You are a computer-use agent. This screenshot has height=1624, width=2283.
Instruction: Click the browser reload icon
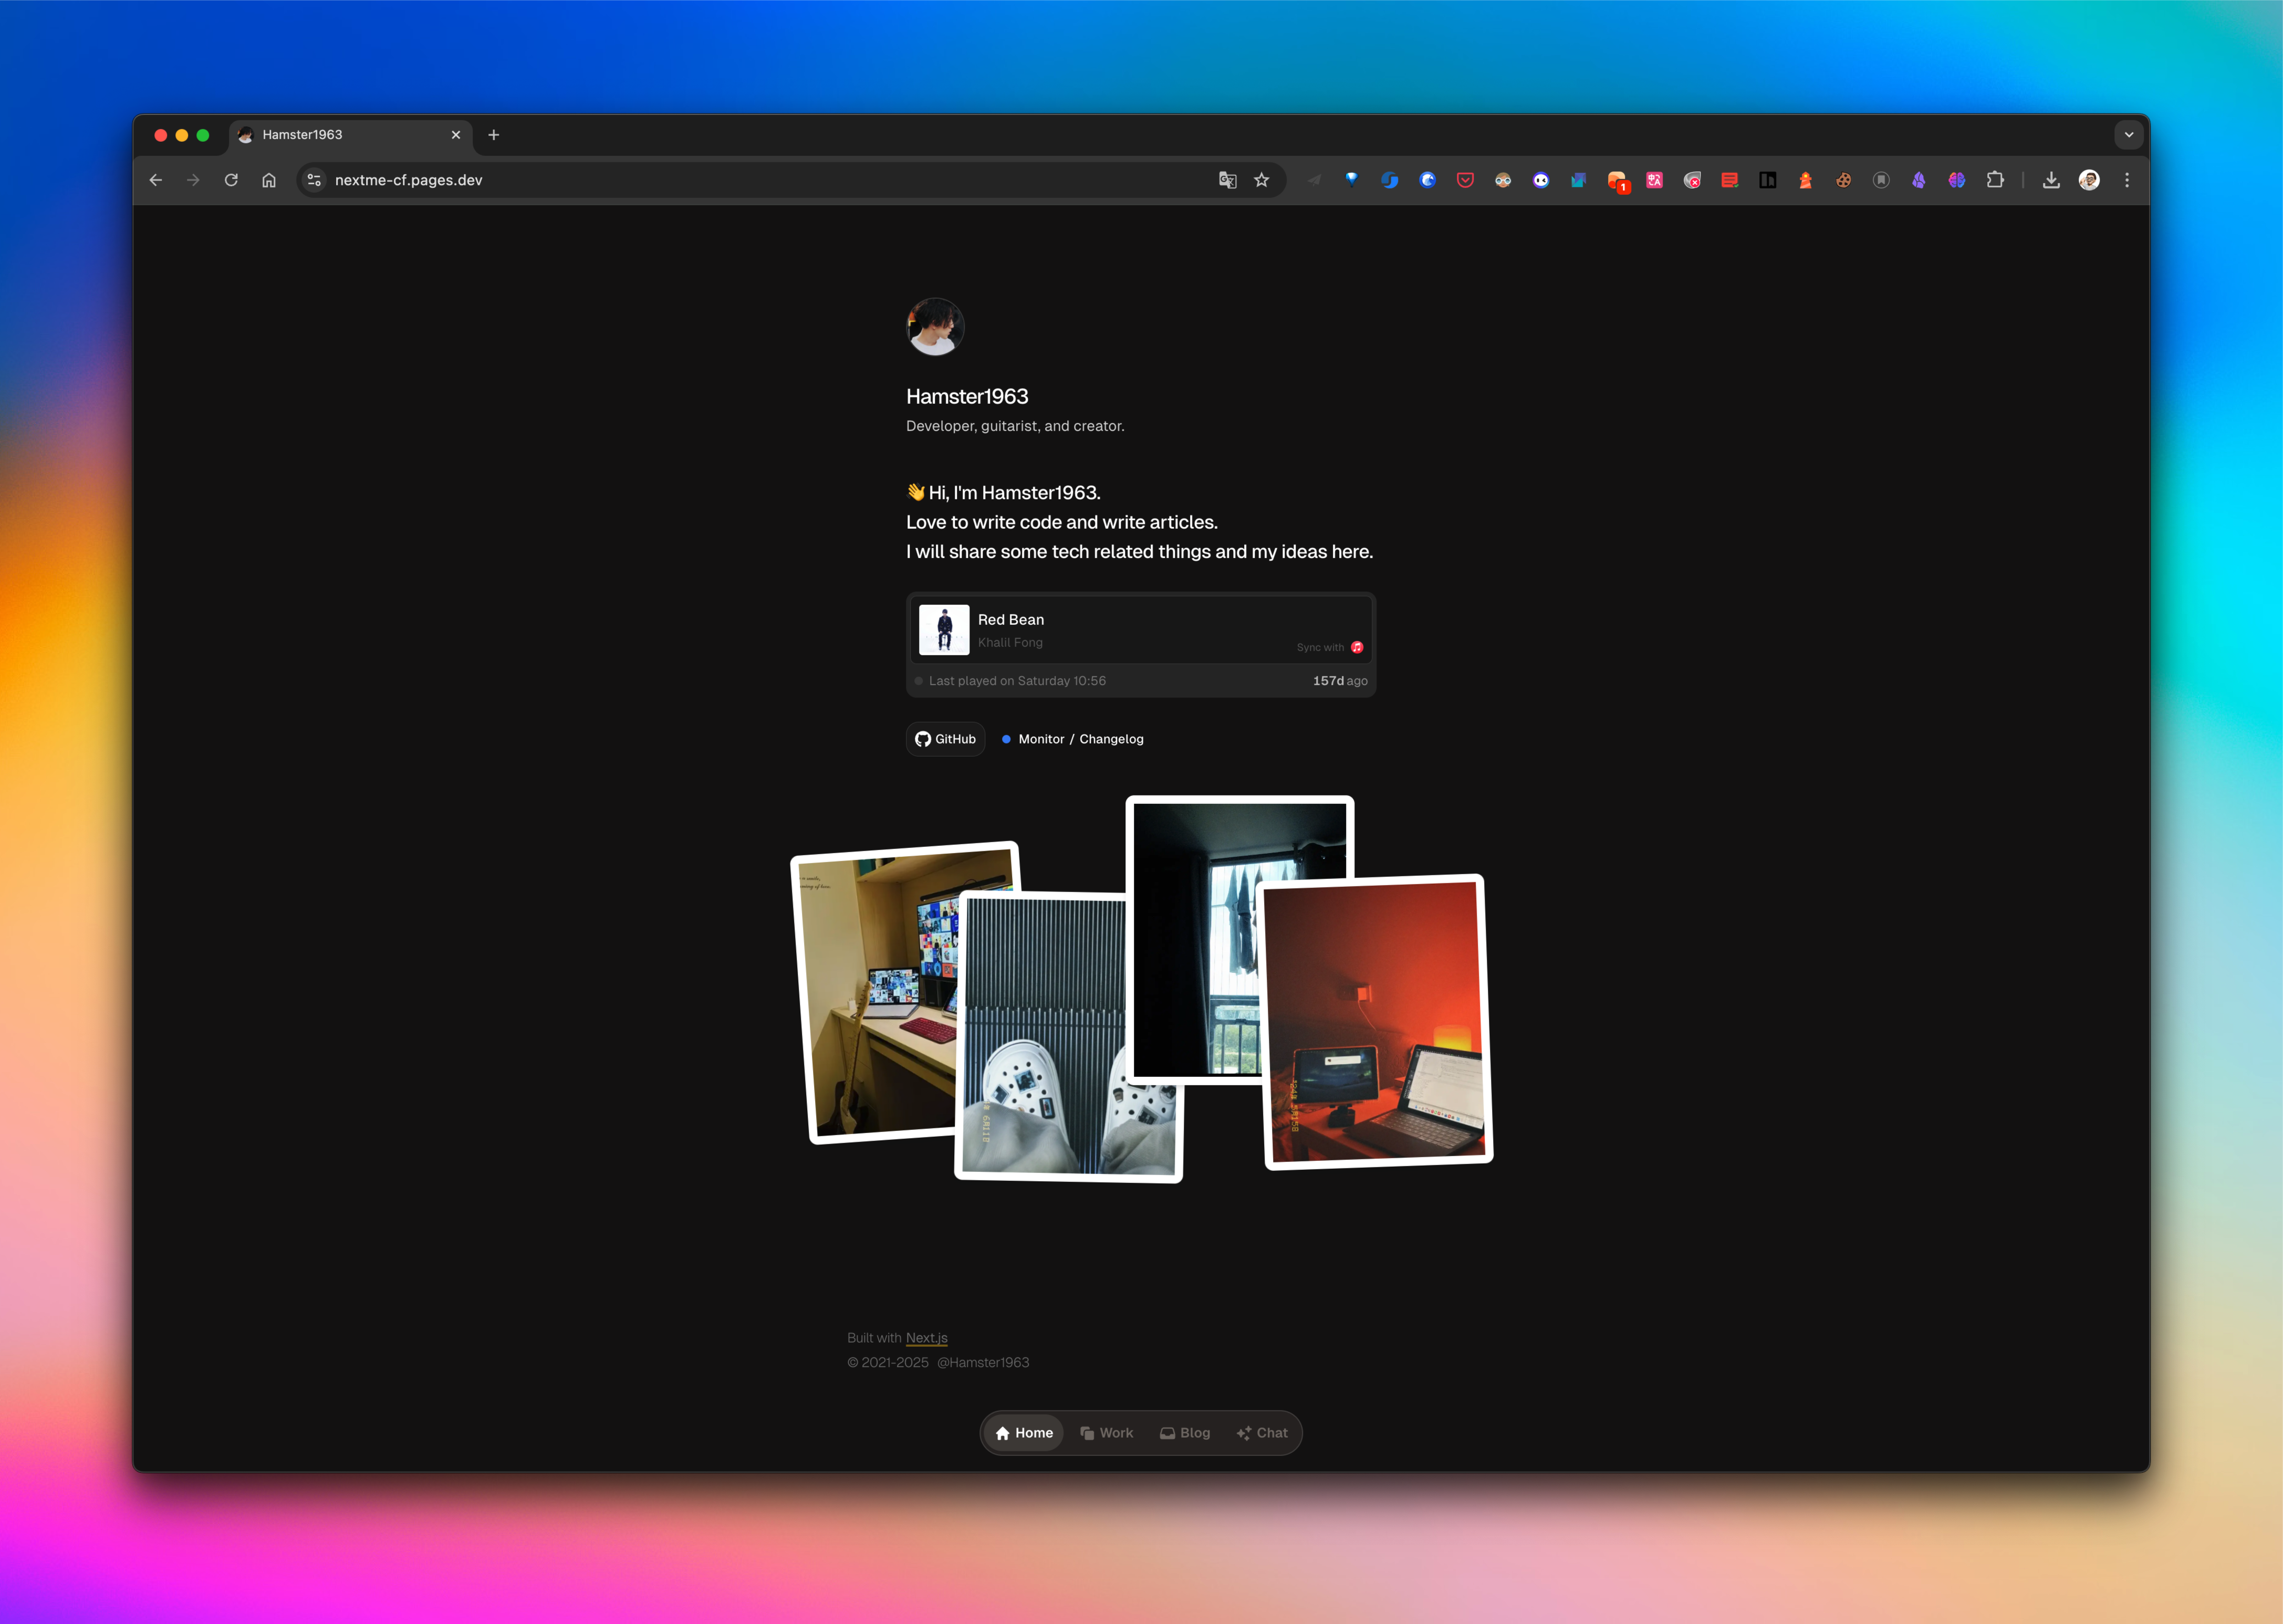tap(231, 180)
